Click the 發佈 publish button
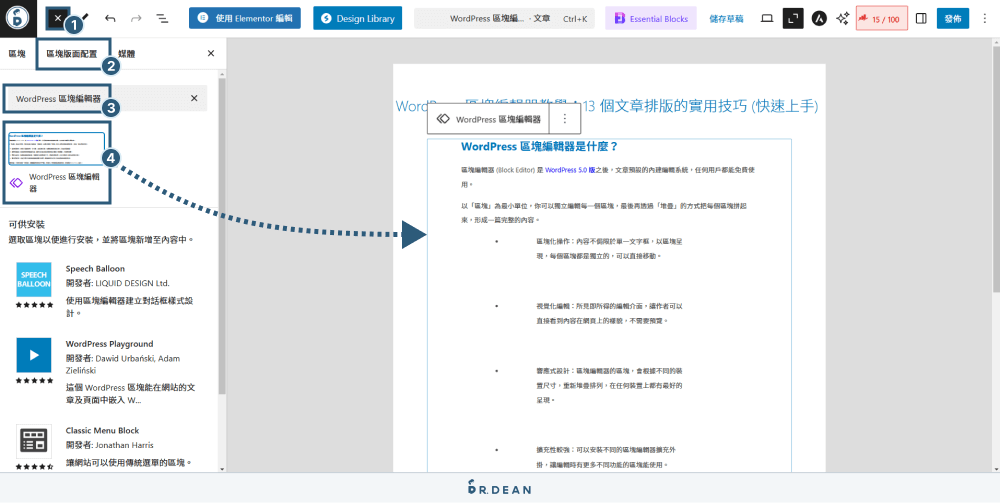This screenshot has width=1000, height=503. coord(953,18)
